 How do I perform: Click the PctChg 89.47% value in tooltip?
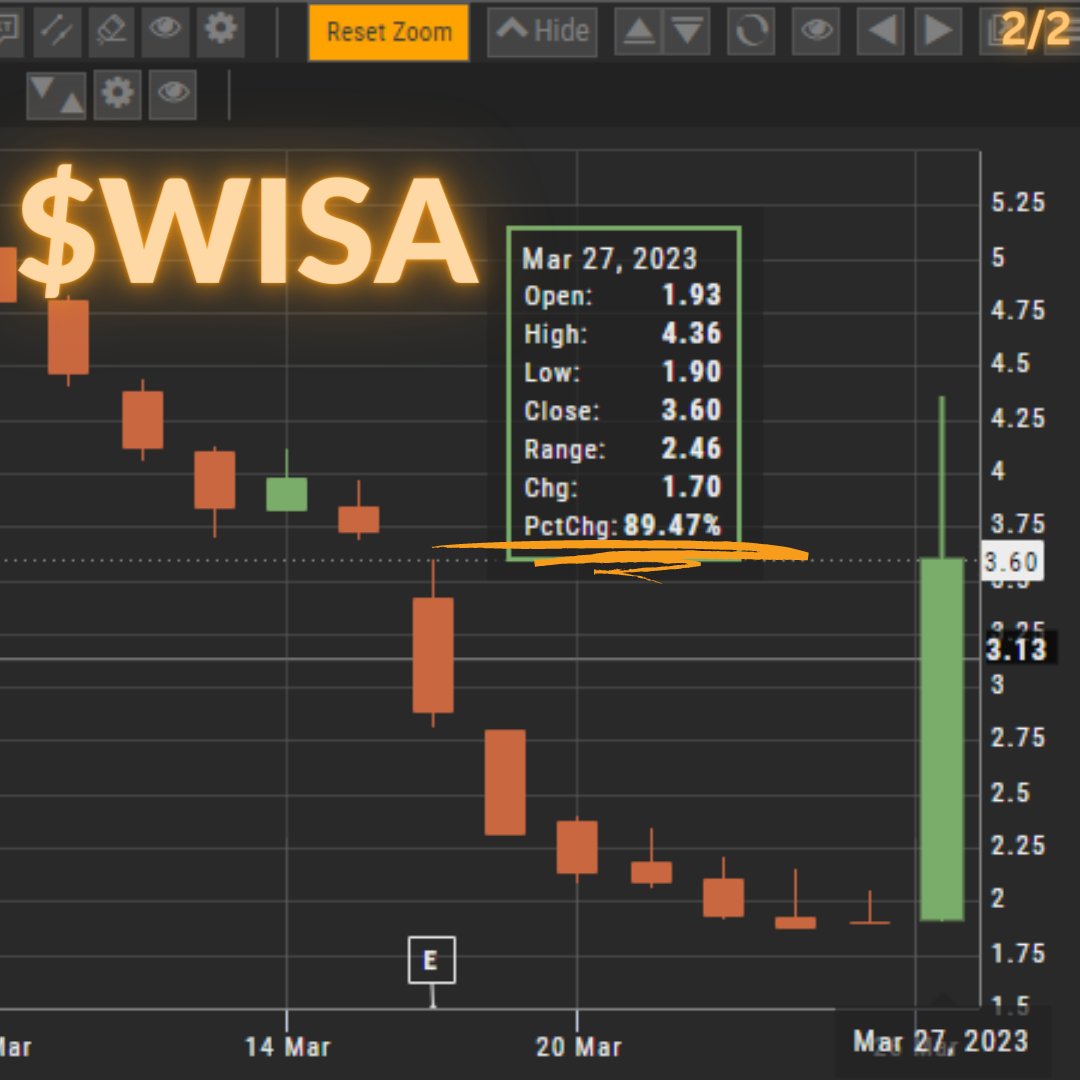point(672,526)
